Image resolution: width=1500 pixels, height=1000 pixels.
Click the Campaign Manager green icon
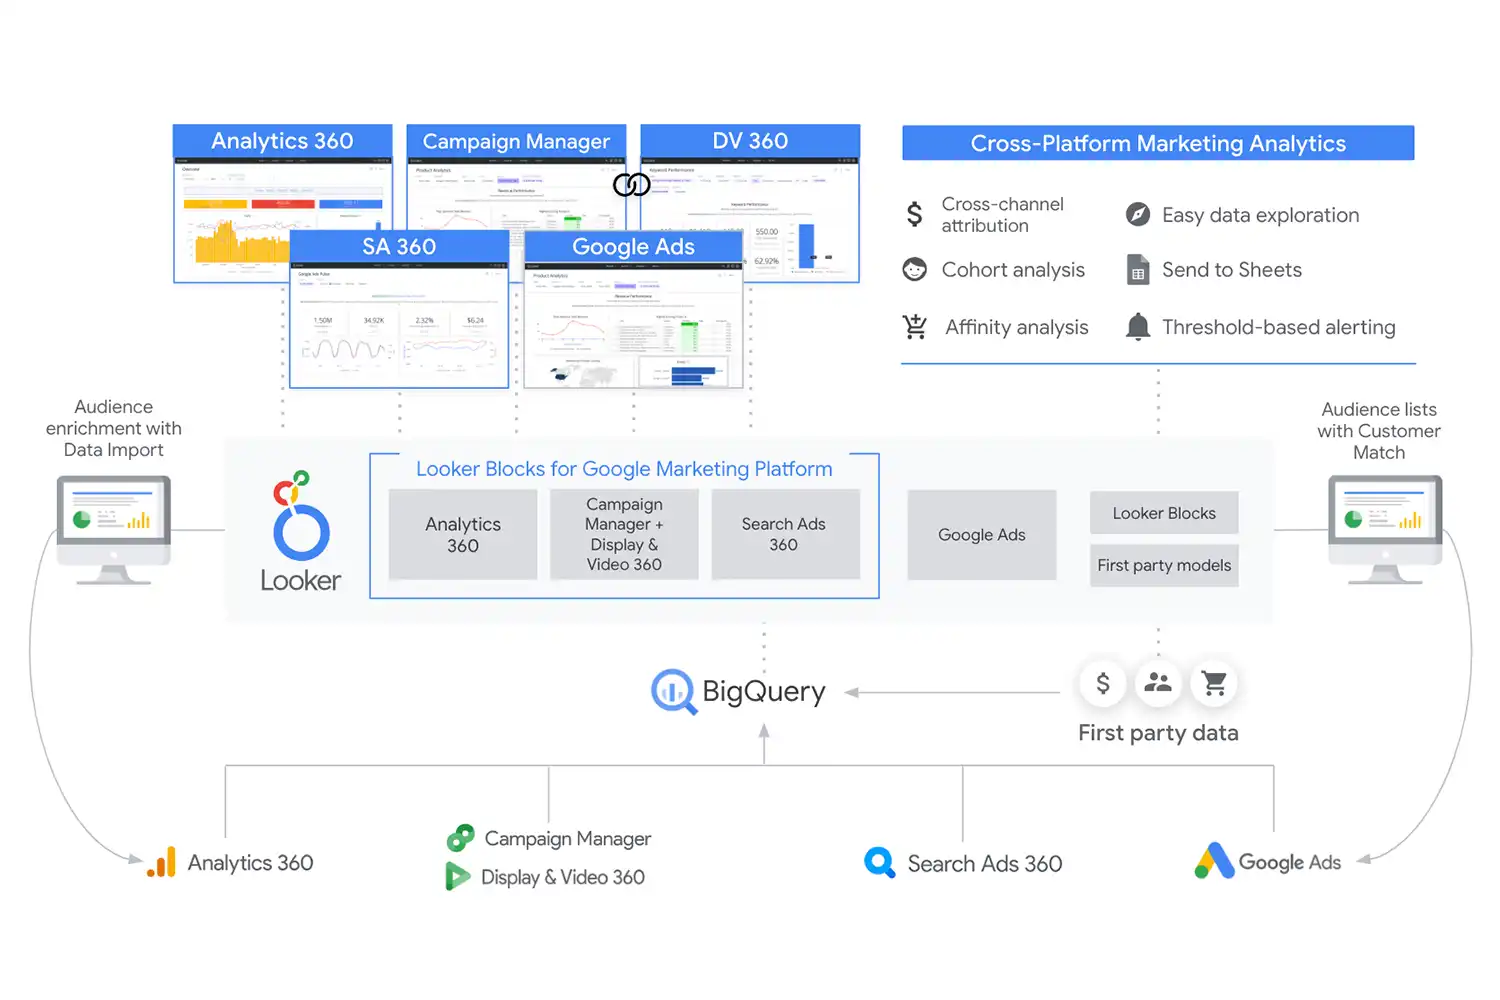[x=460, y=838]
